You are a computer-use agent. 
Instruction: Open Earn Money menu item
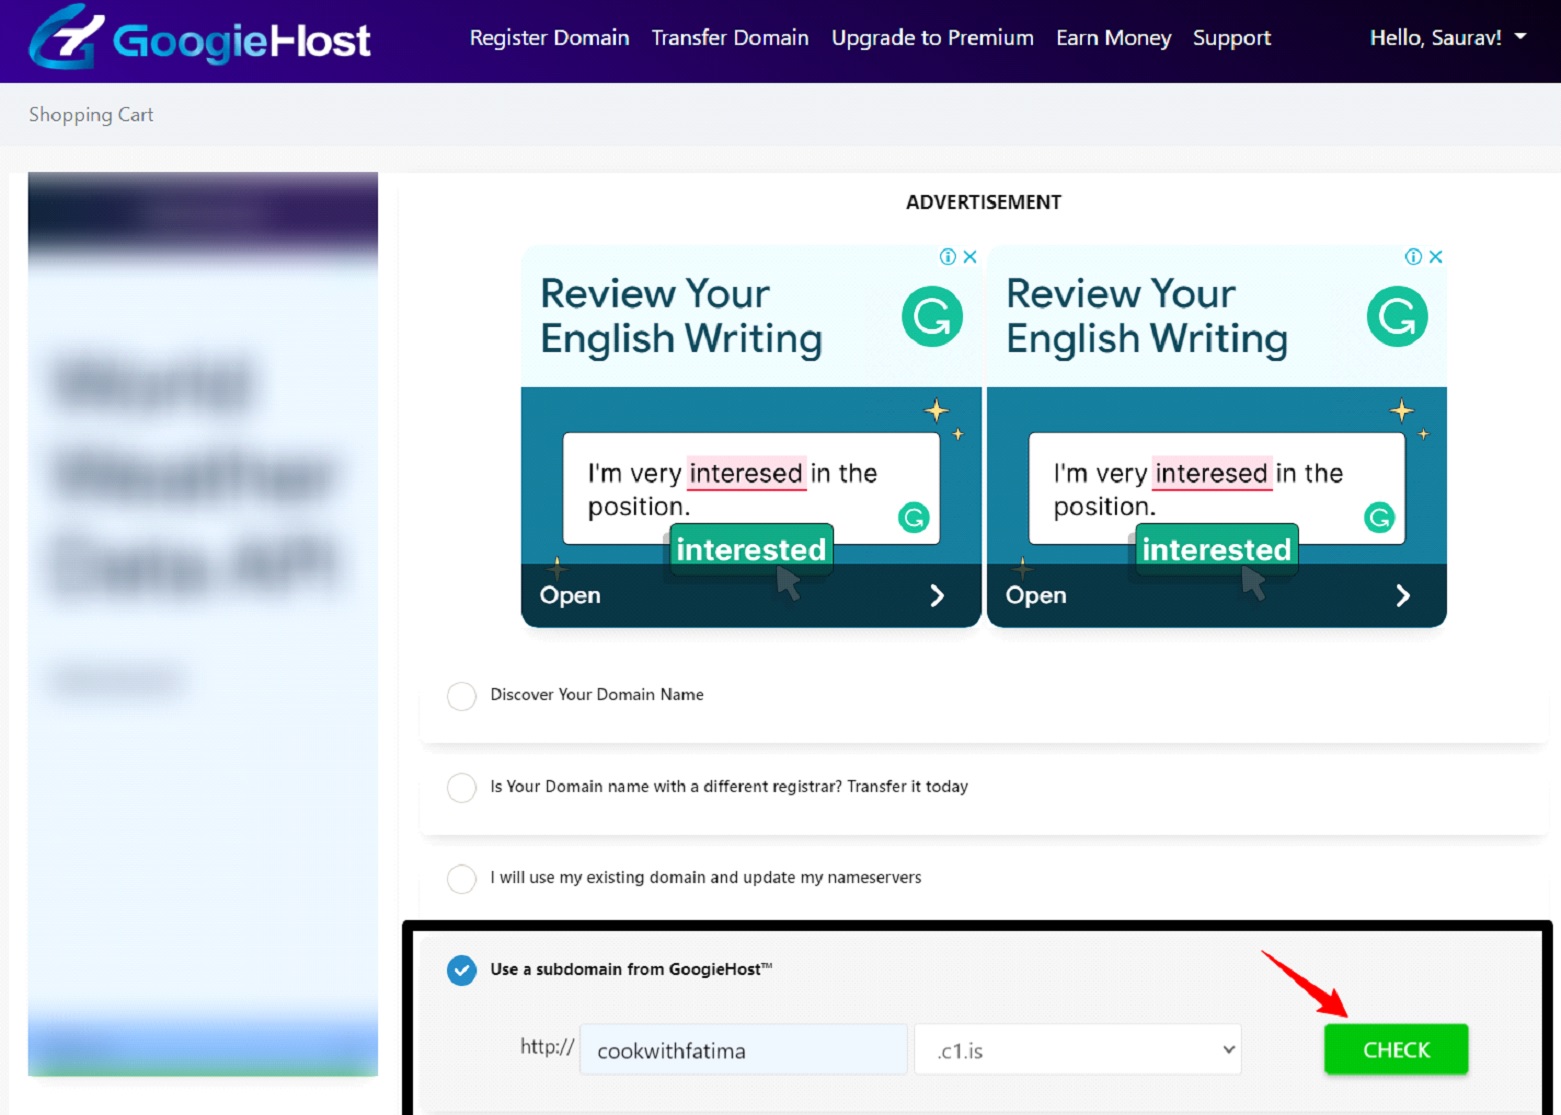(1113, 38)
